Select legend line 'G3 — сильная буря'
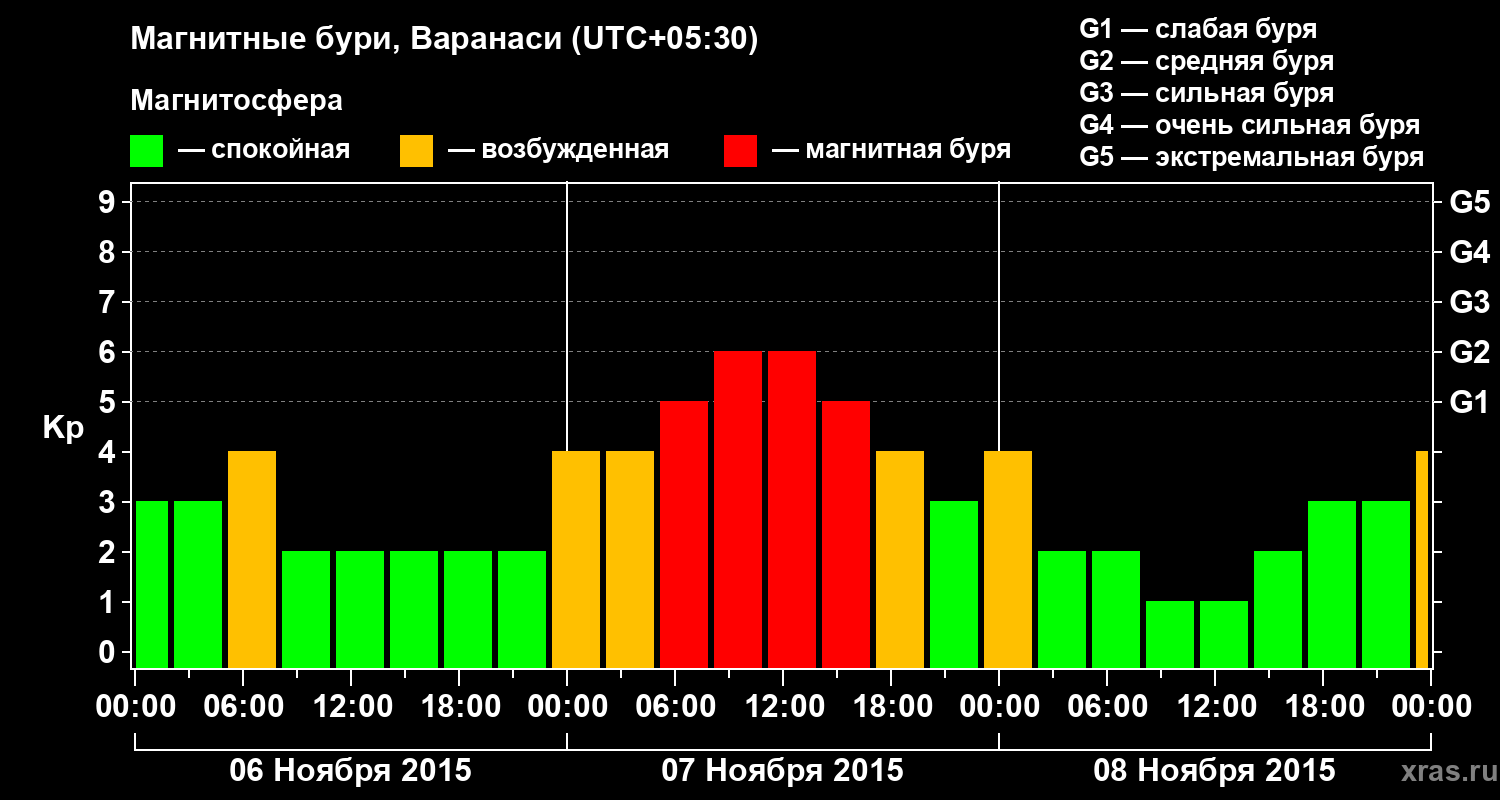This screenshot has width=1500, height=800. click(1206, 92)
